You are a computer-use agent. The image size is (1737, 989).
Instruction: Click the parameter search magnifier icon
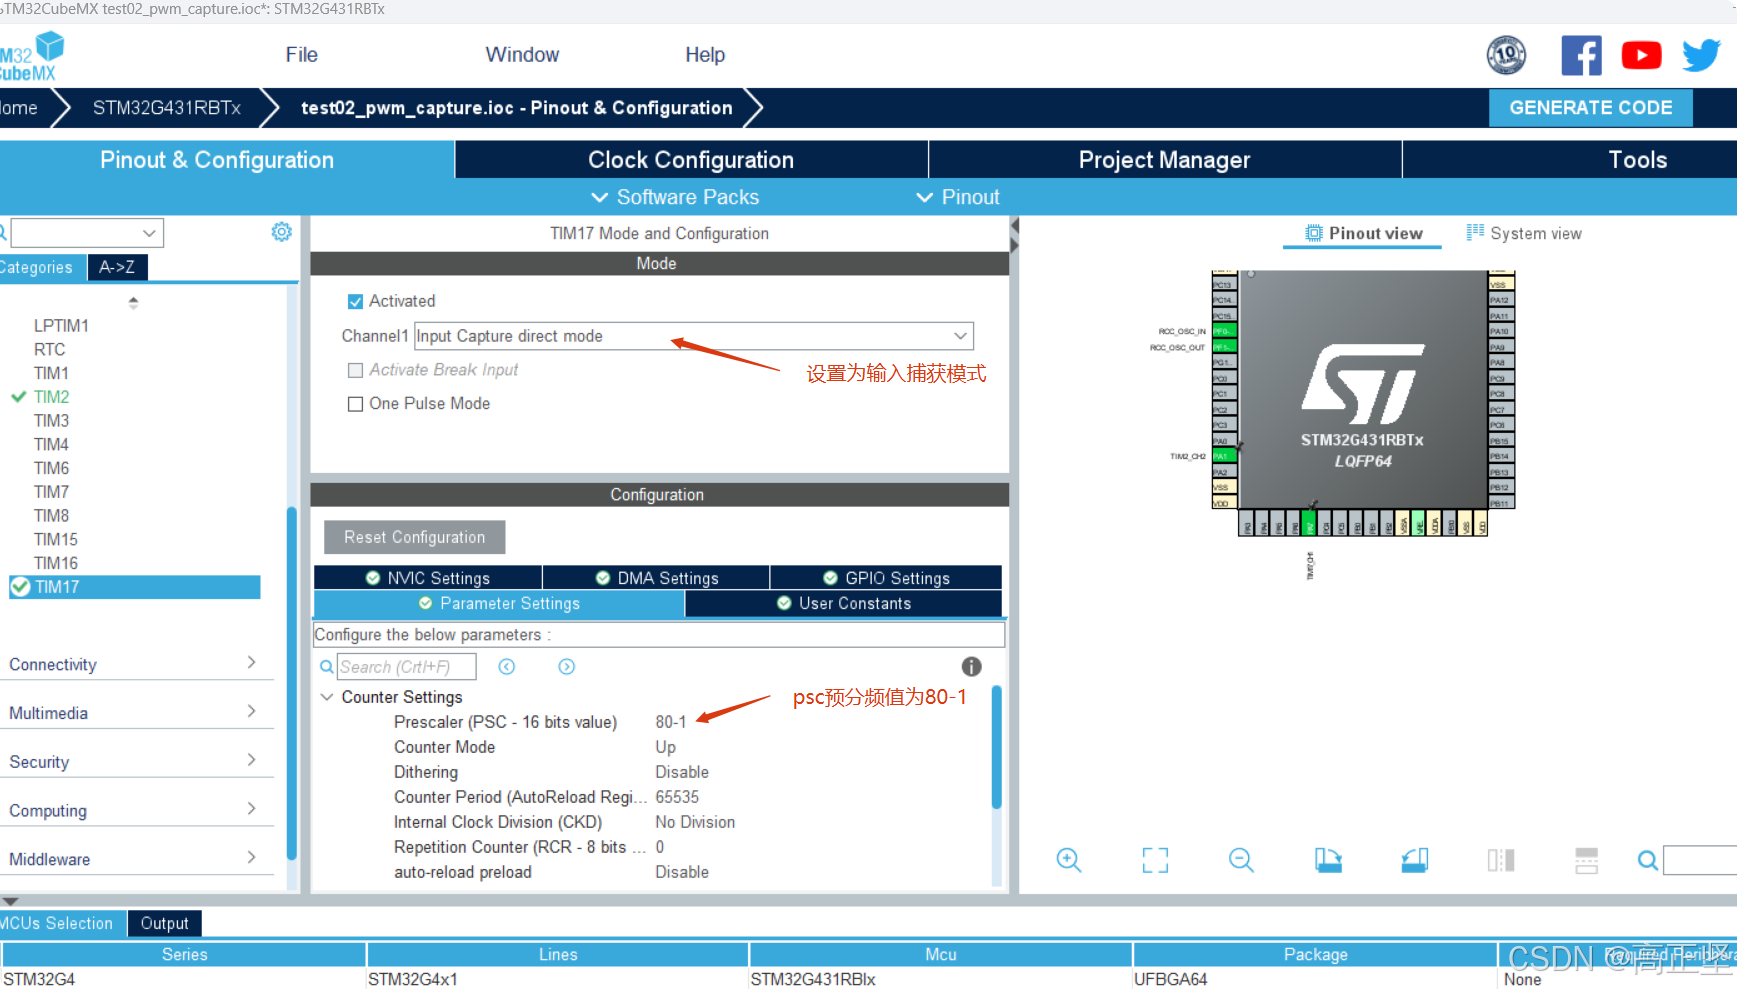point(327,667)
